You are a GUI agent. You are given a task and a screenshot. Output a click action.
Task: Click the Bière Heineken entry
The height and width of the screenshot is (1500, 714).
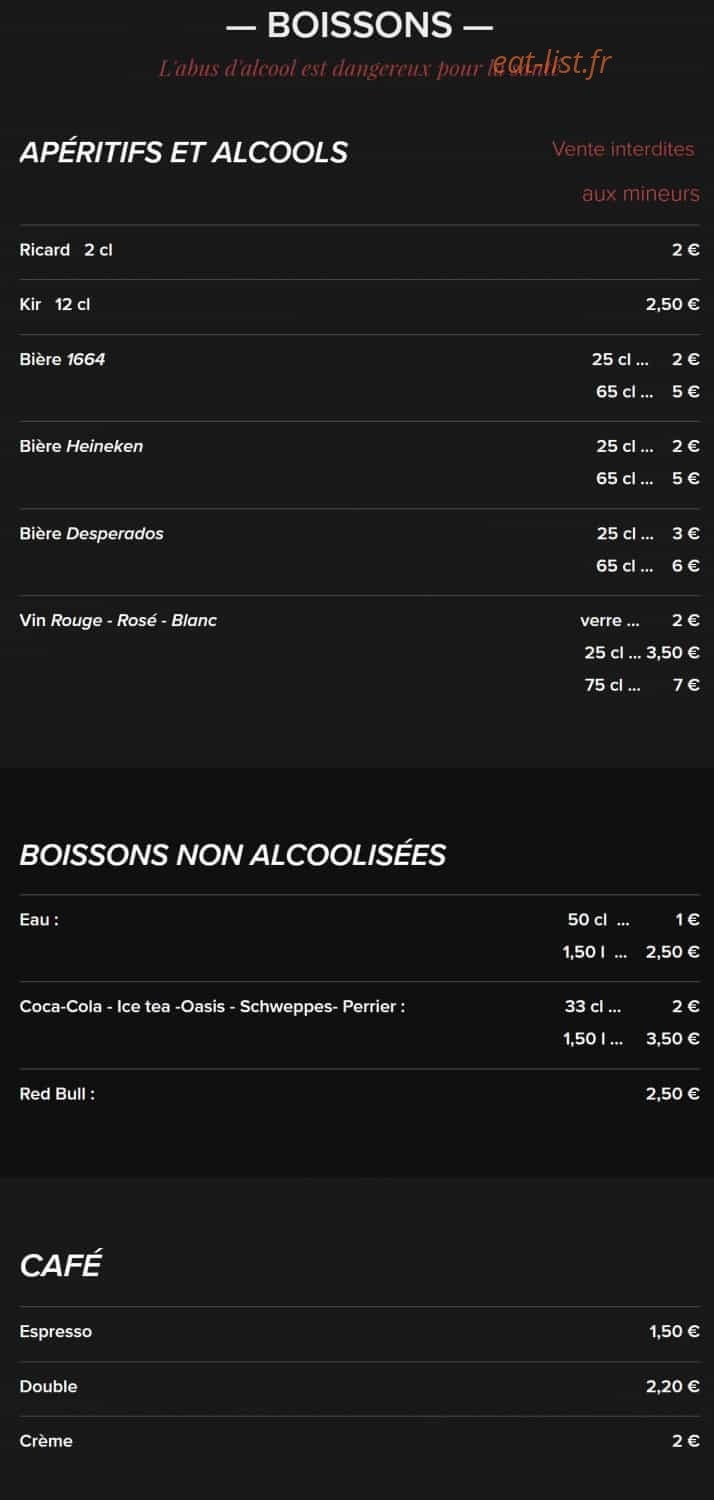[81, 446]
